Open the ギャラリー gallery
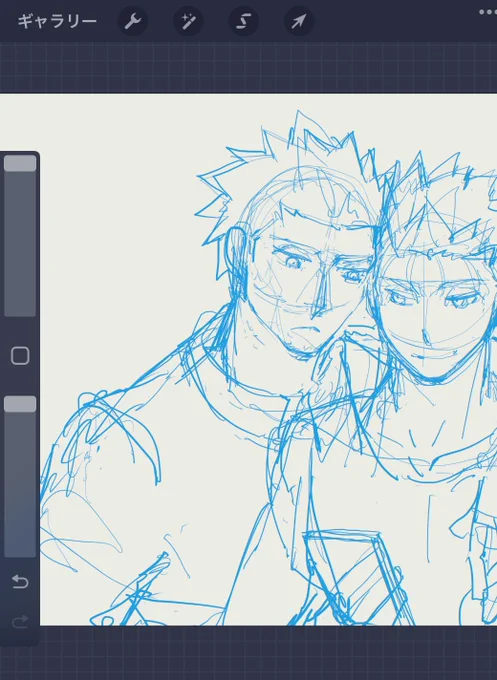Image resolution: width=497 pixels, height=680 pixels. pos(57,21)
